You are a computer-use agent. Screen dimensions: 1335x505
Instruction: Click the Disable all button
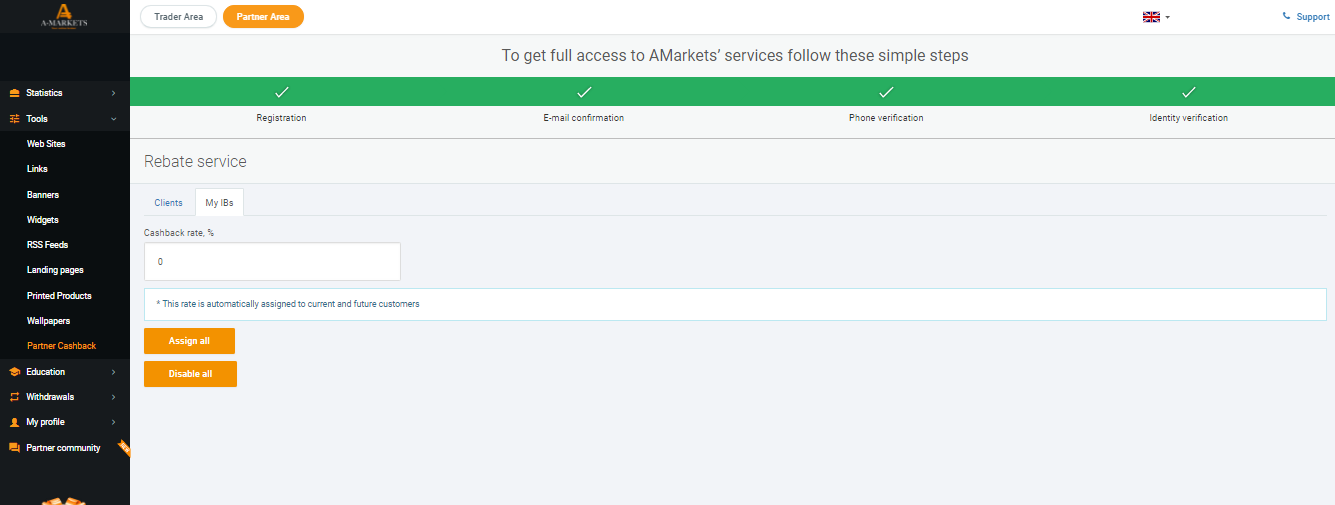pos(190,374)
